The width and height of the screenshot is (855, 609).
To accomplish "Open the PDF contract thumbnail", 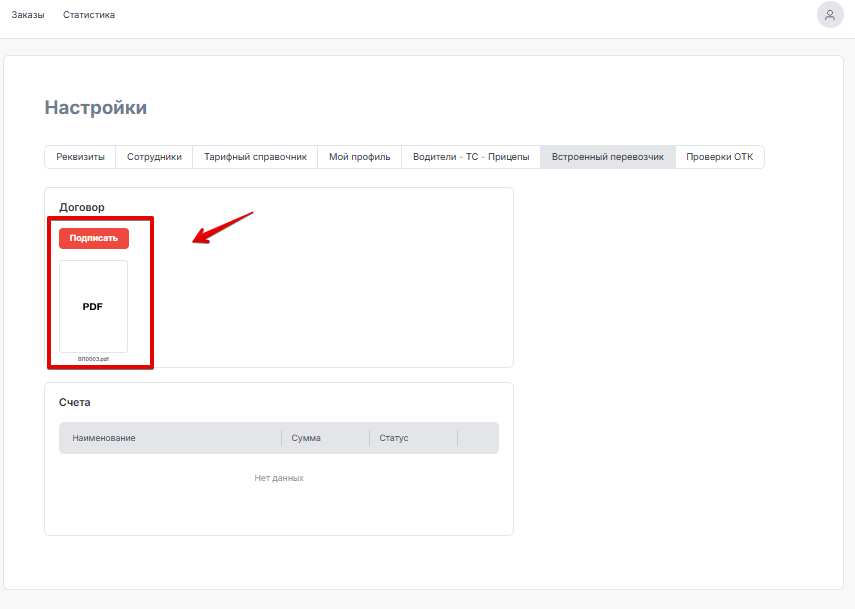I will pos(93,306).
